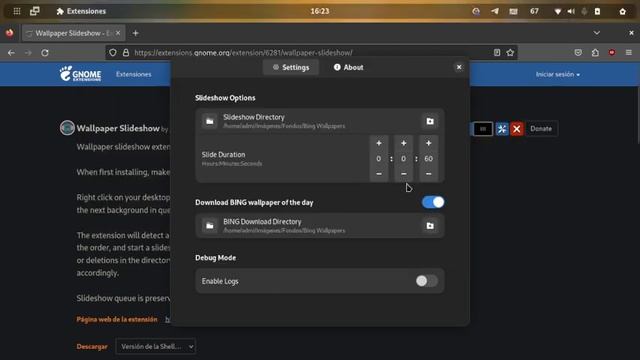Image resolution: width=640 pixels, height=360 pixels.
Task: Increase the hours value with plus
Action: pyautogui.click(x=379, y=143)
